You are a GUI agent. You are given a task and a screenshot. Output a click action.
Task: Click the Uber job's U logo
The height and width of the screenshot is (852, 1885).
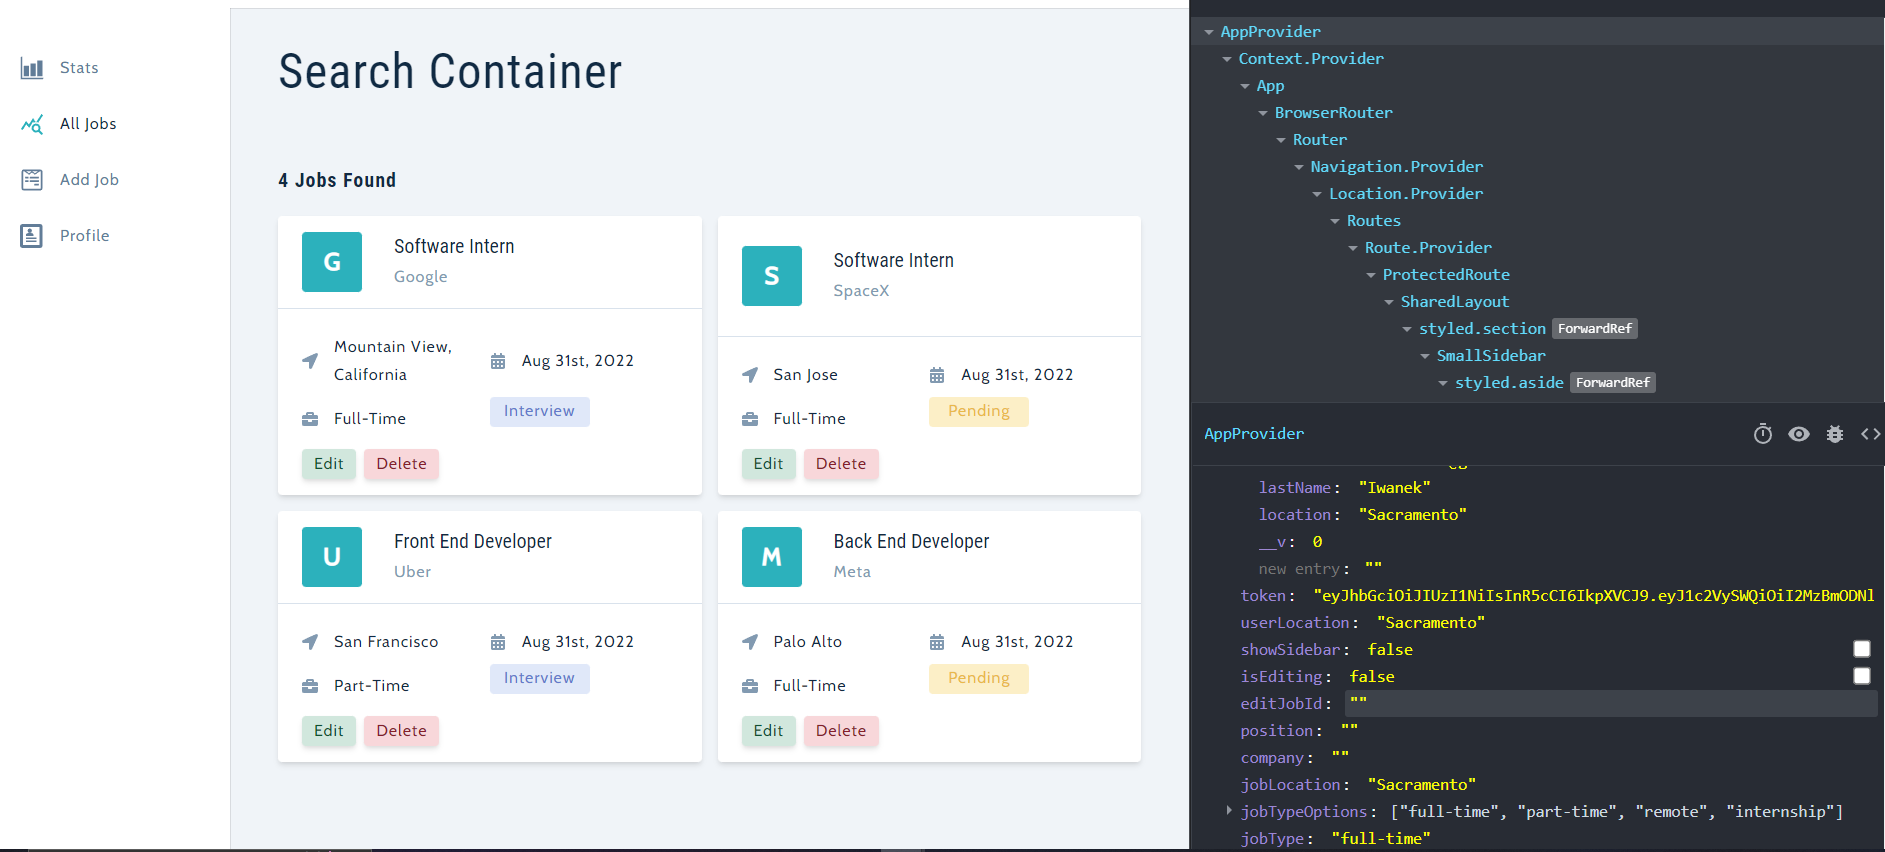point(332,557)
